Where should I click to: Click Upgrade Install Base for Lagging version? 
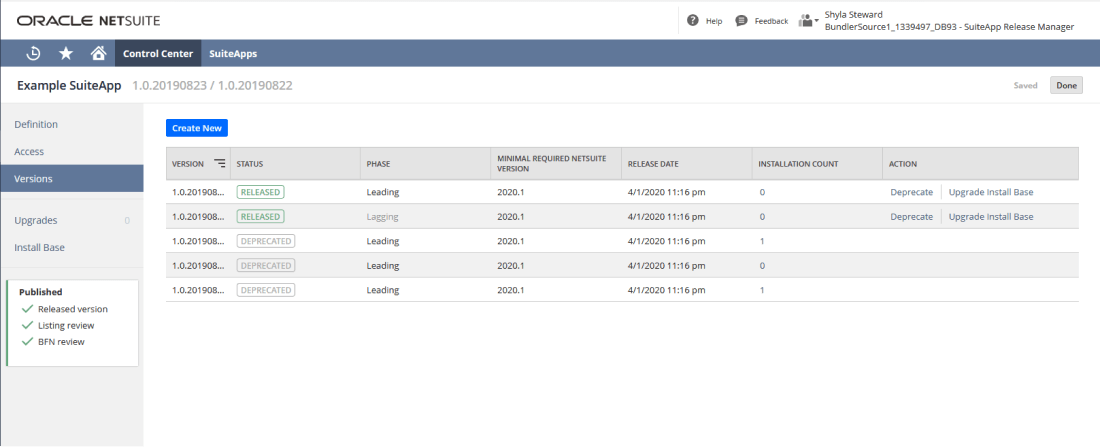coord(990,216)
